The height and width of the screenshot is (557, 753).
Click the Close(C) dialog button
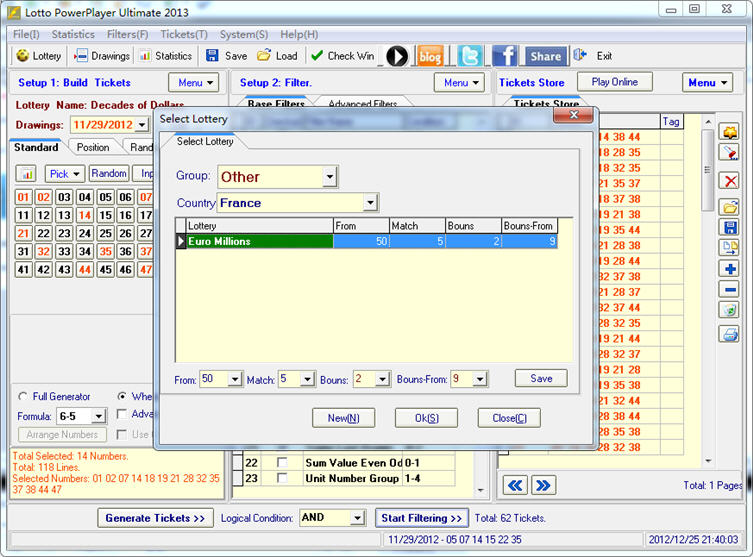coord(509,418)
